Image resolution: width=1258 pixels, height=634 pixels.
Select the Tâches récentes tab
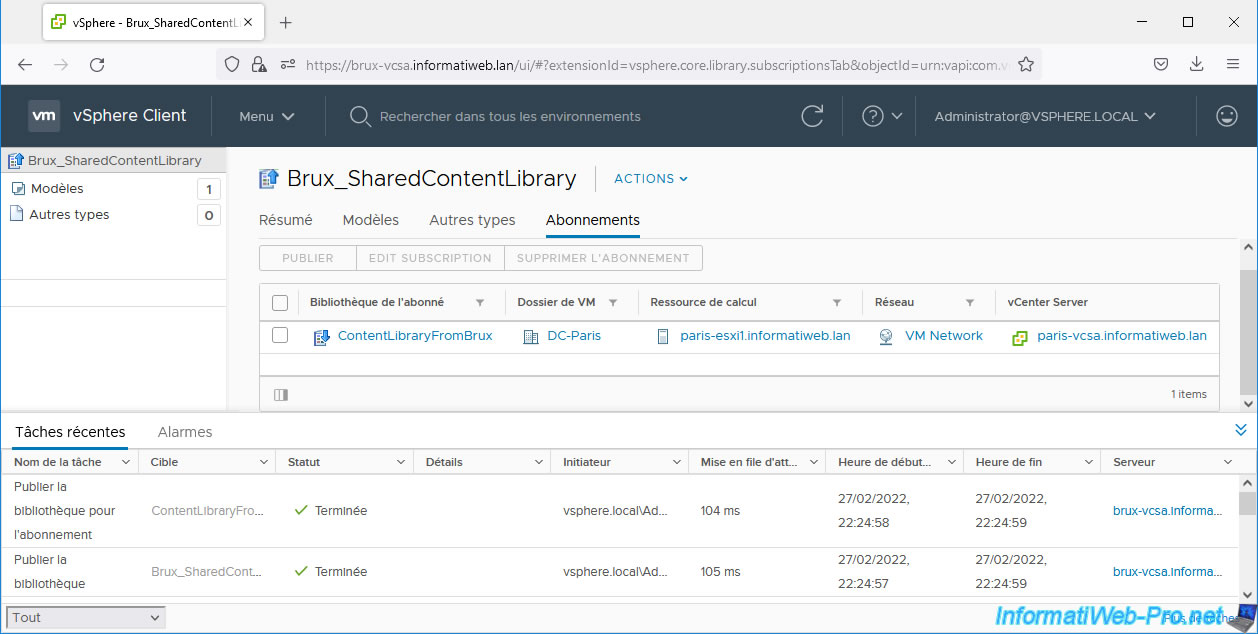pos(70,432)
